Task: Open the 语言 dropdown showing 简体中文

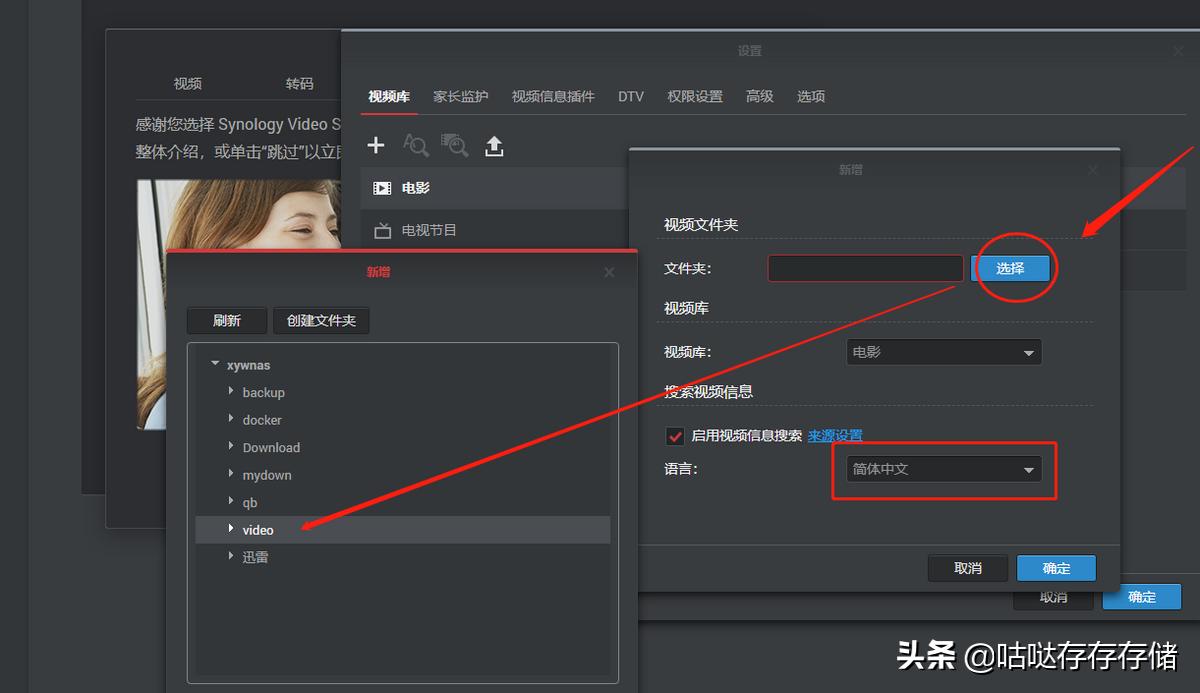Action: pos(942,468)
